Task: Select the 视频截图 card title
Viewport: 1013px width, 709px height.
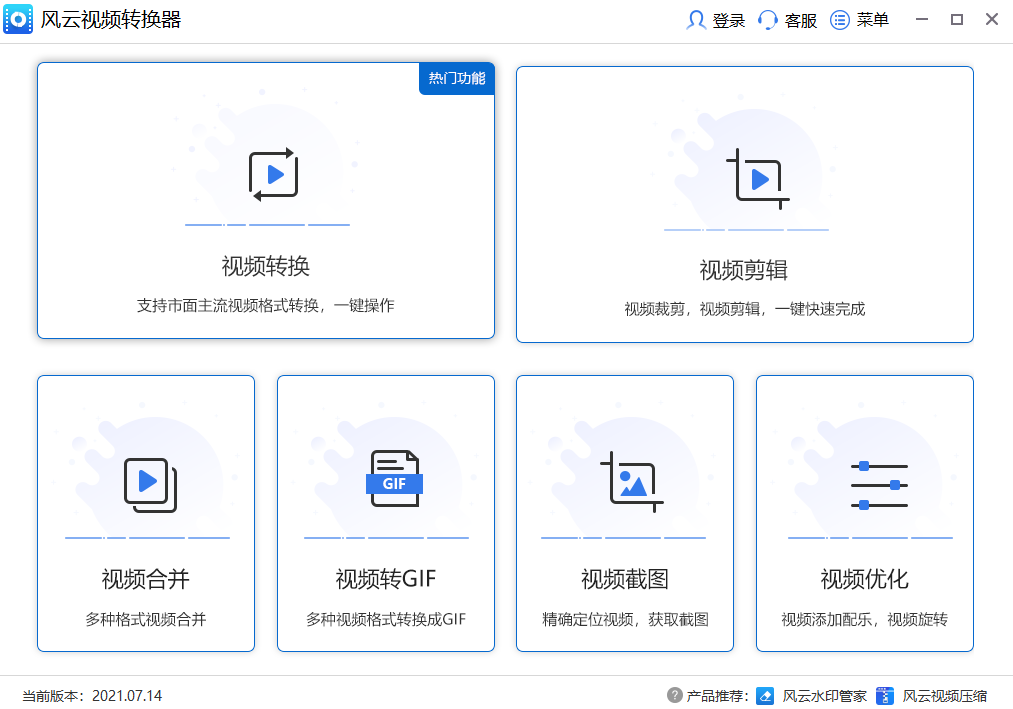Action: pyautogui.click(x=625, y=578)
